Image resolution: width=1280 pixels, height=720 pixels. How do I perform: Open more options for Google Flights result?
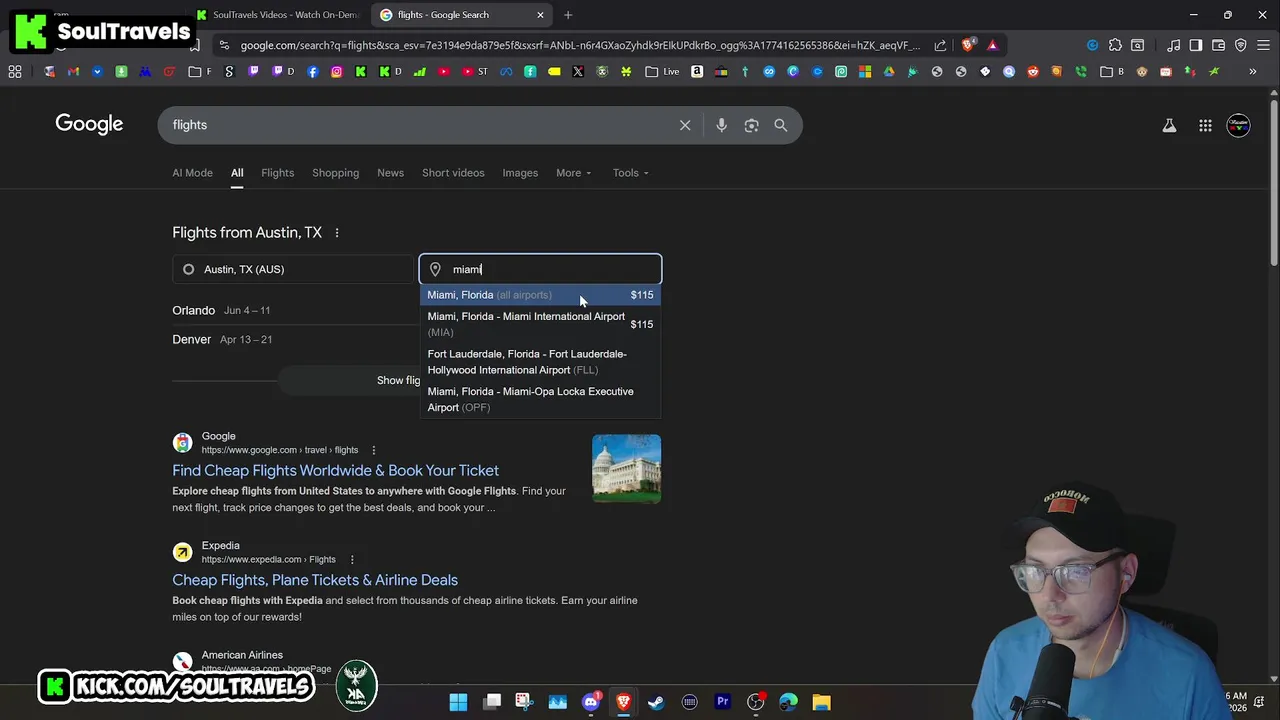click(374, 450)
